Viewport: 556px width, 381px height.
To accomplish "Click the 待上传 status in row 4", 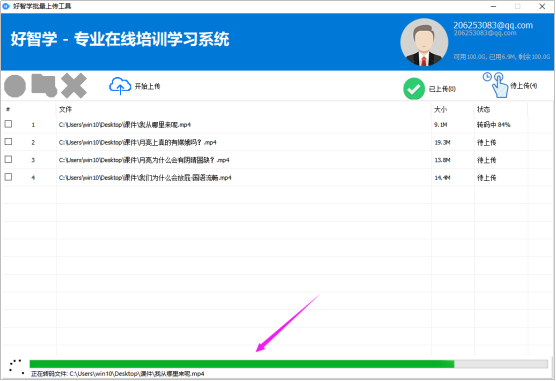I will [486, 178].
